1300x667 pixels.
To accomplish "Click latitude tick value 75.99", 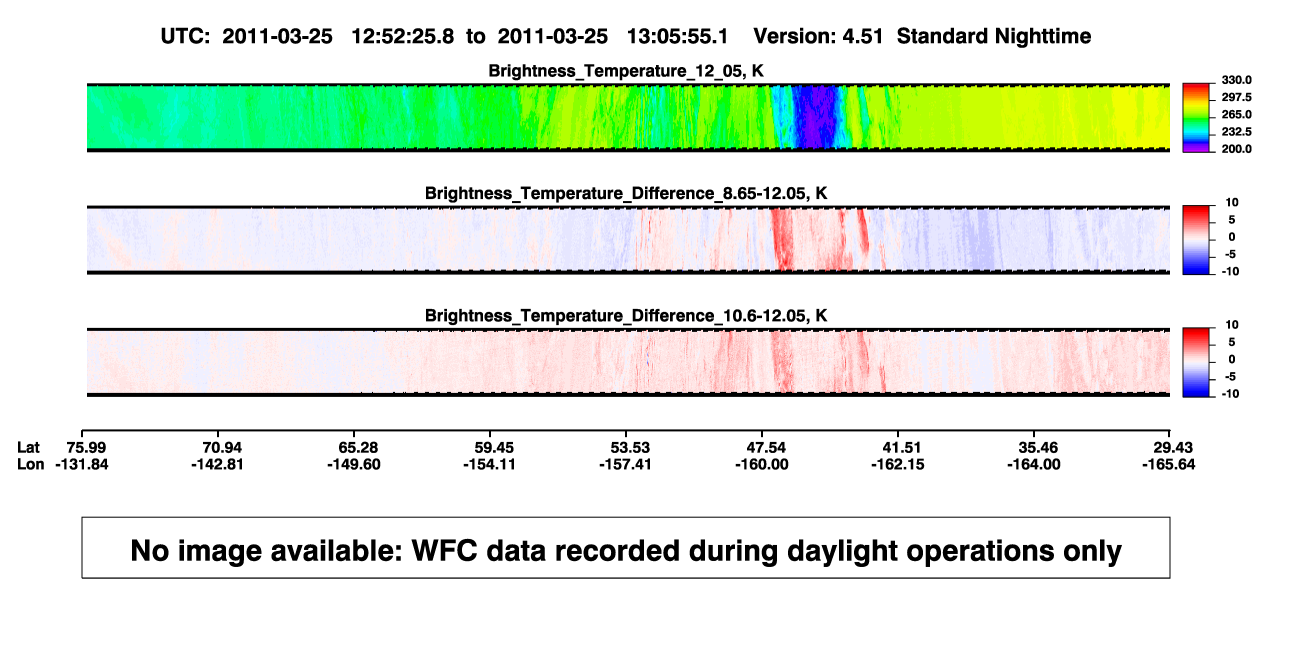I will tap(87, 446).
